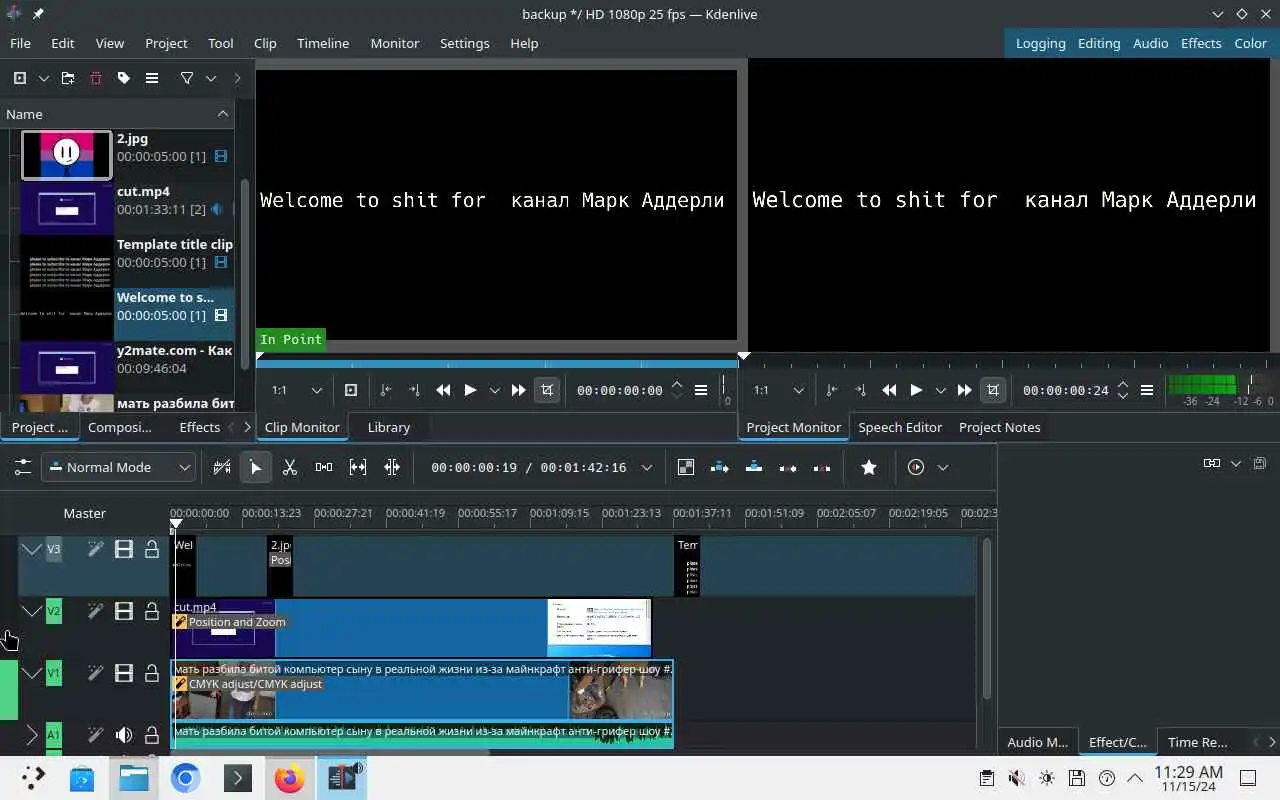Click the lift timeline zone icon

point(822,467)
